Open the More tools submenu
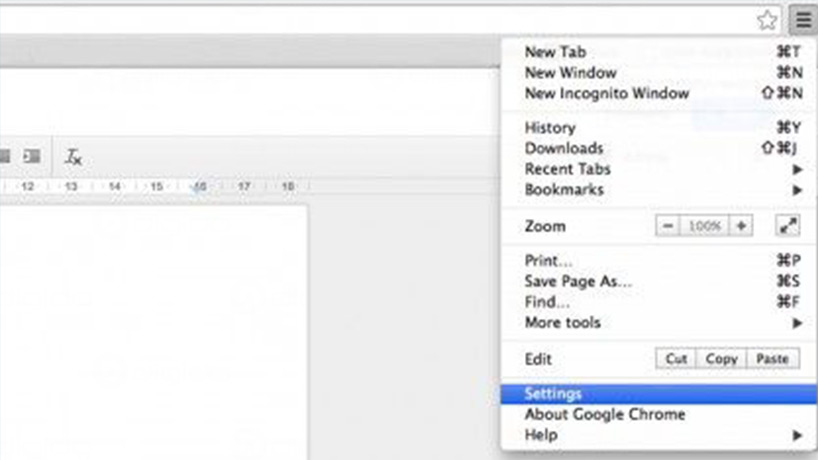 point(797,323)
